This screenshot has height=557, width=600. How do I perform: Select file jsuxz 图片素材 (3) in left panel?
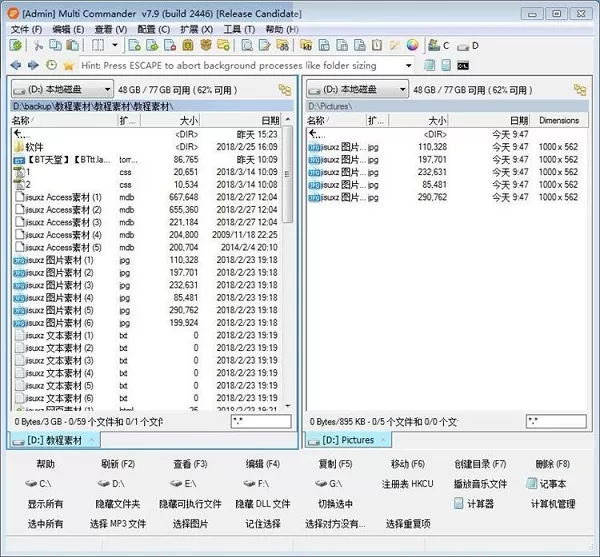[145, 285]
